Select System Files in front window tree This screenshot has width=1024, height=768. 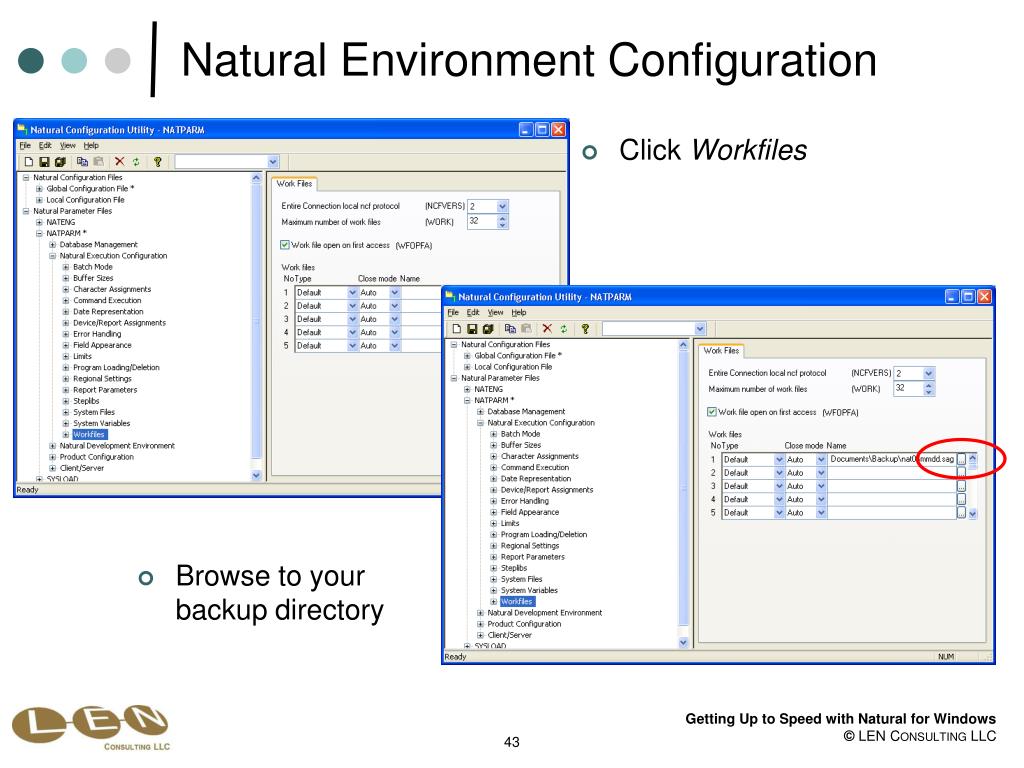(x=521, y=579)
